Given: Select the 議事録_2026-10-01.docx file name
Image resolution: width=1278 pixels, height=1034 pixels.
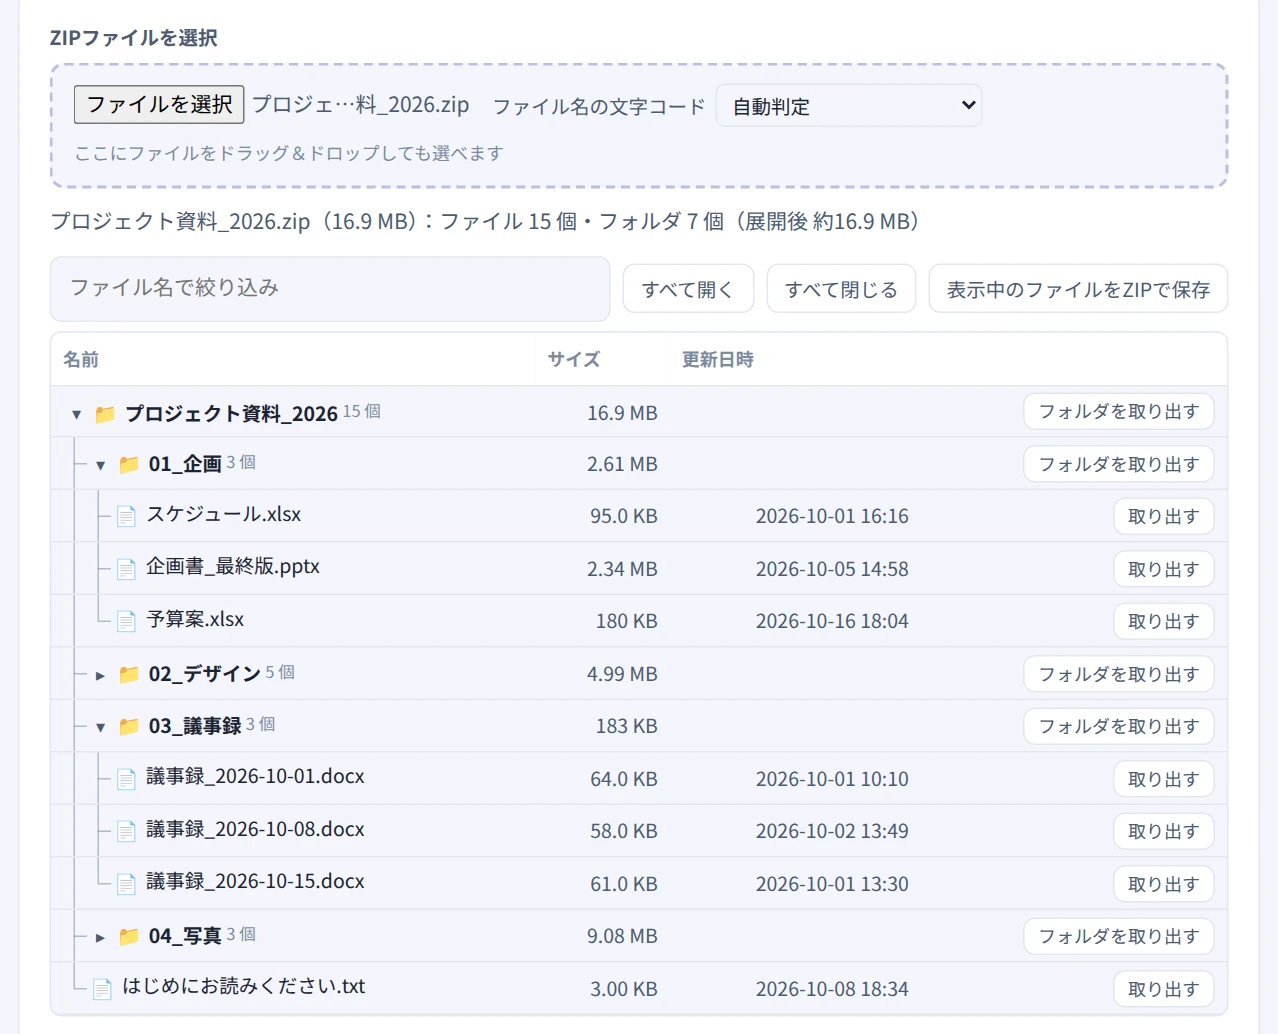Looking at the screenshot, I should point(255,776).
